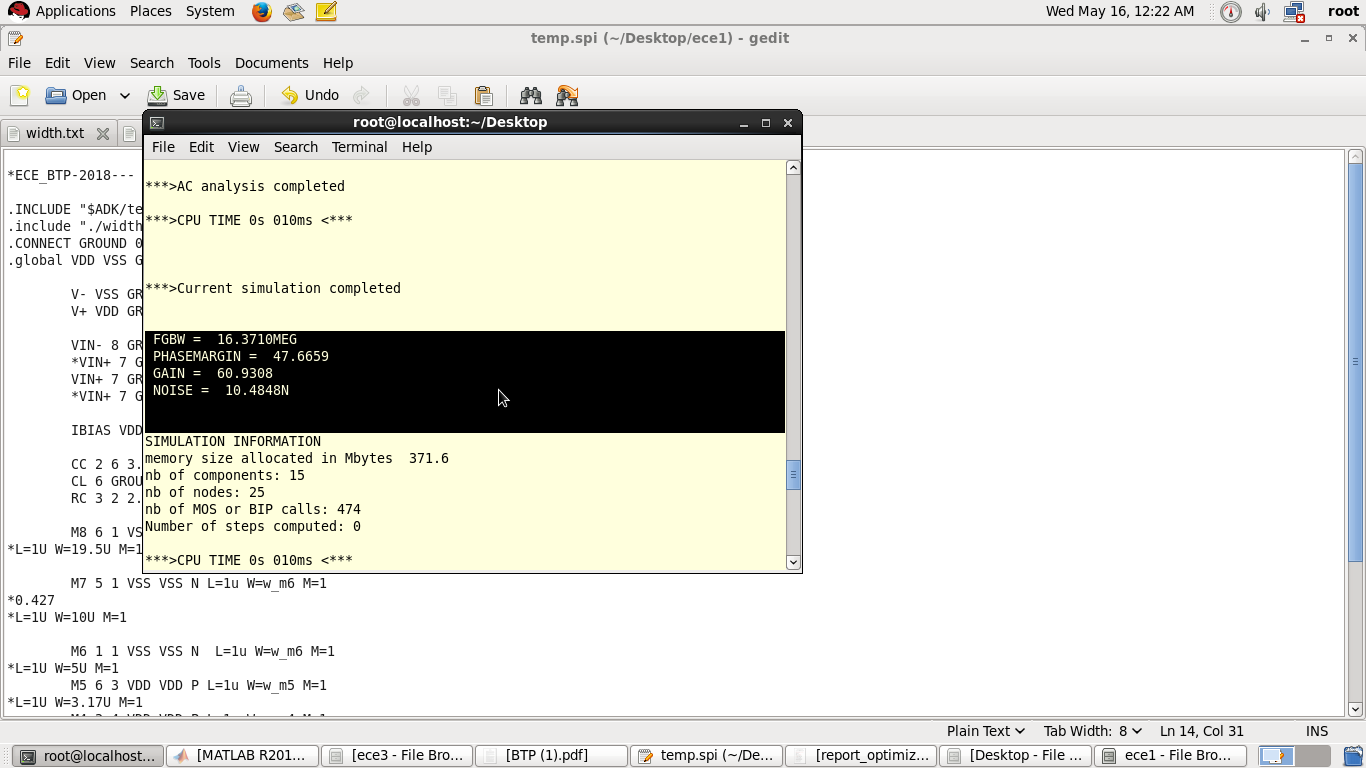Image resolution: width=1366 pixels, height=768 pixels.
Task: Open gedit Documents menu
Action: tap(271, 62)
